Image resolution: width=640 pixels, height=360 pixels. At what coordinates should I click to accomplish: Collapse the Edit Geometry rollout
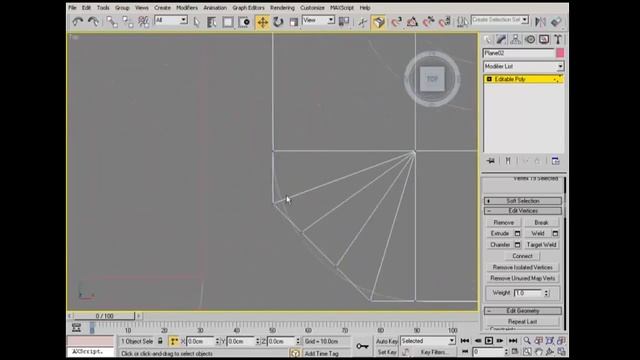[523, 311]
